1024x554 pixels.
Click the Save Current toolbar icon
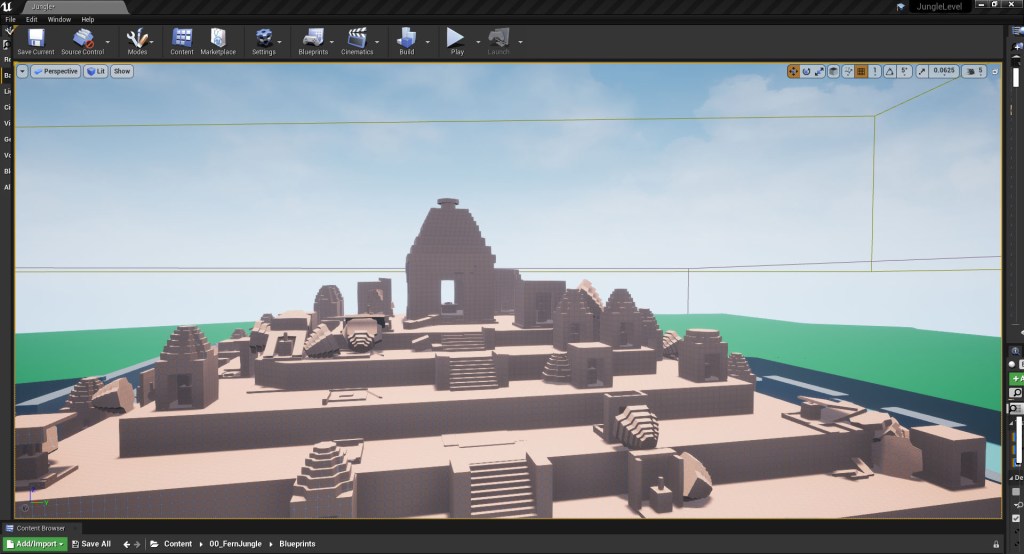point(36,39)
